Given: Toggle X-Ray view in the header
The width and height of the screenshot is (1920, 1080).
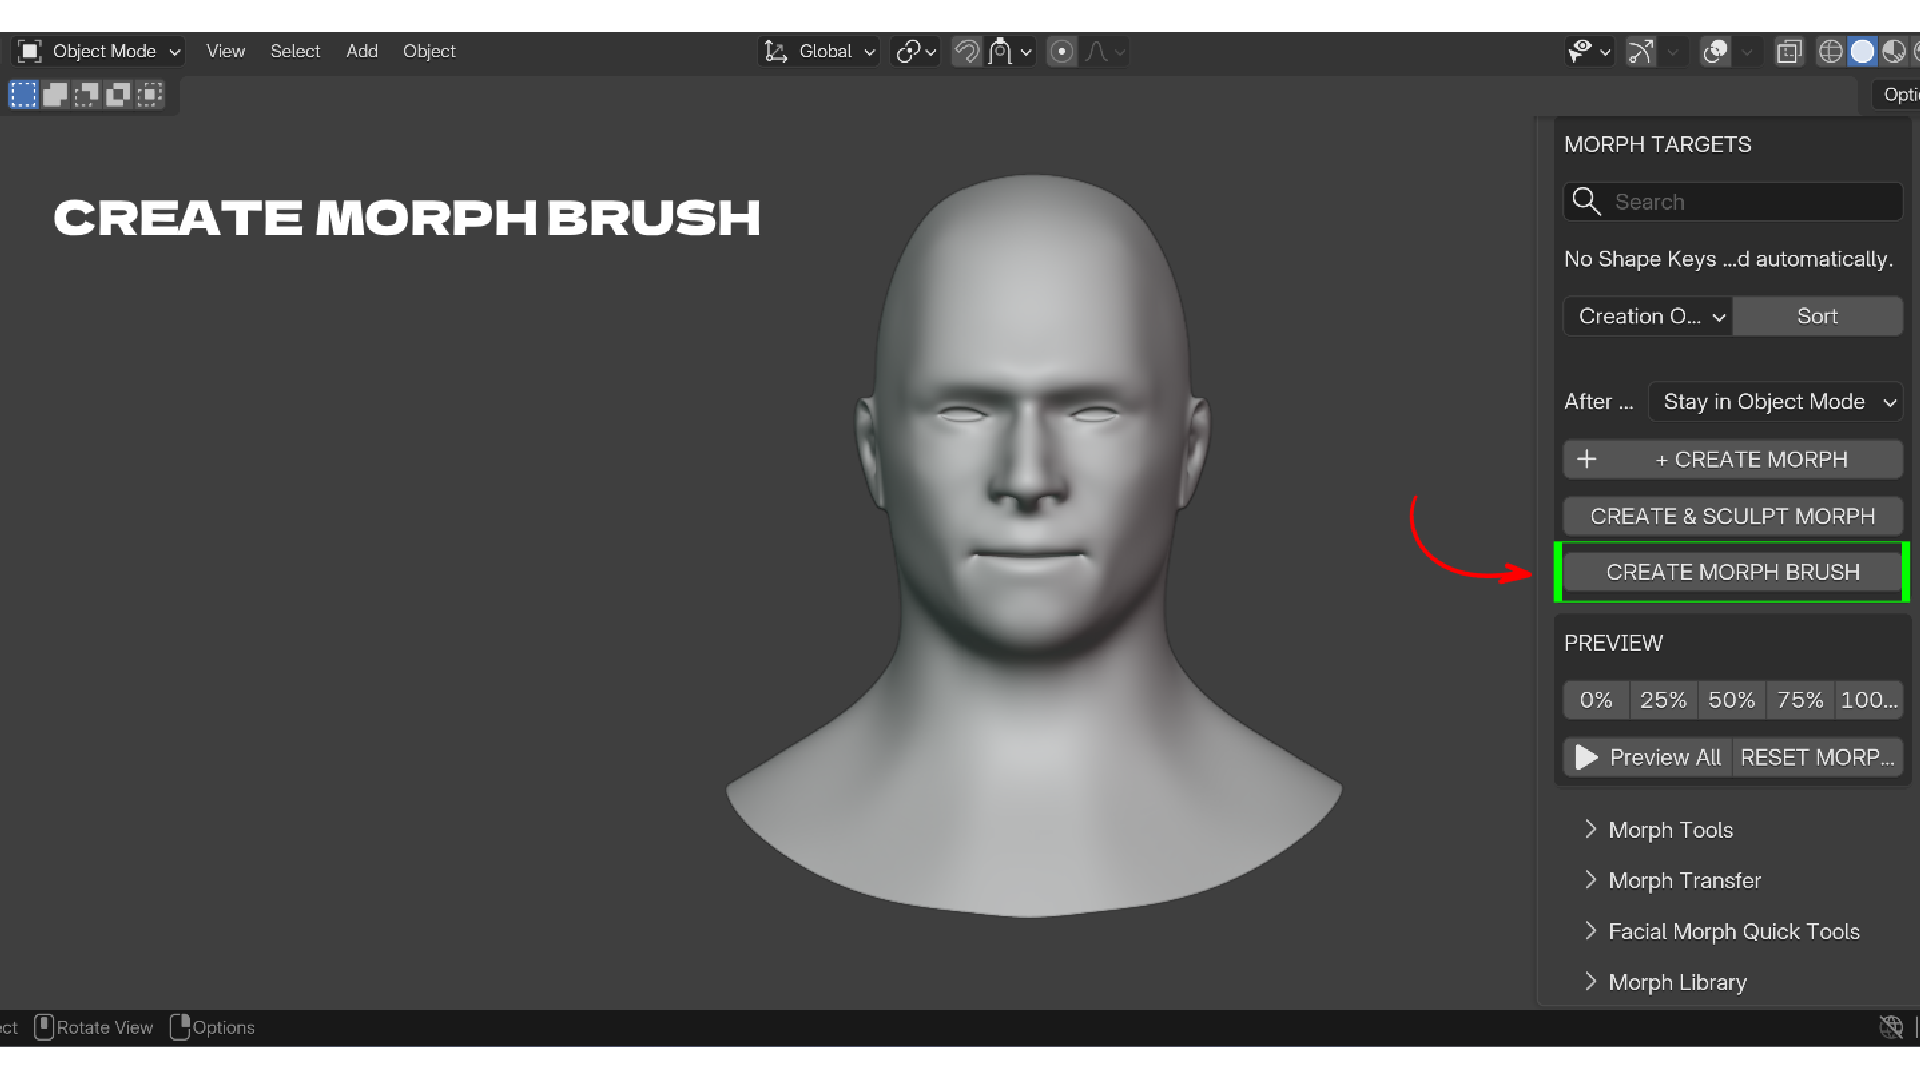Looking at the screenshot, I should pyautogui.click(x=1789, y=52).
